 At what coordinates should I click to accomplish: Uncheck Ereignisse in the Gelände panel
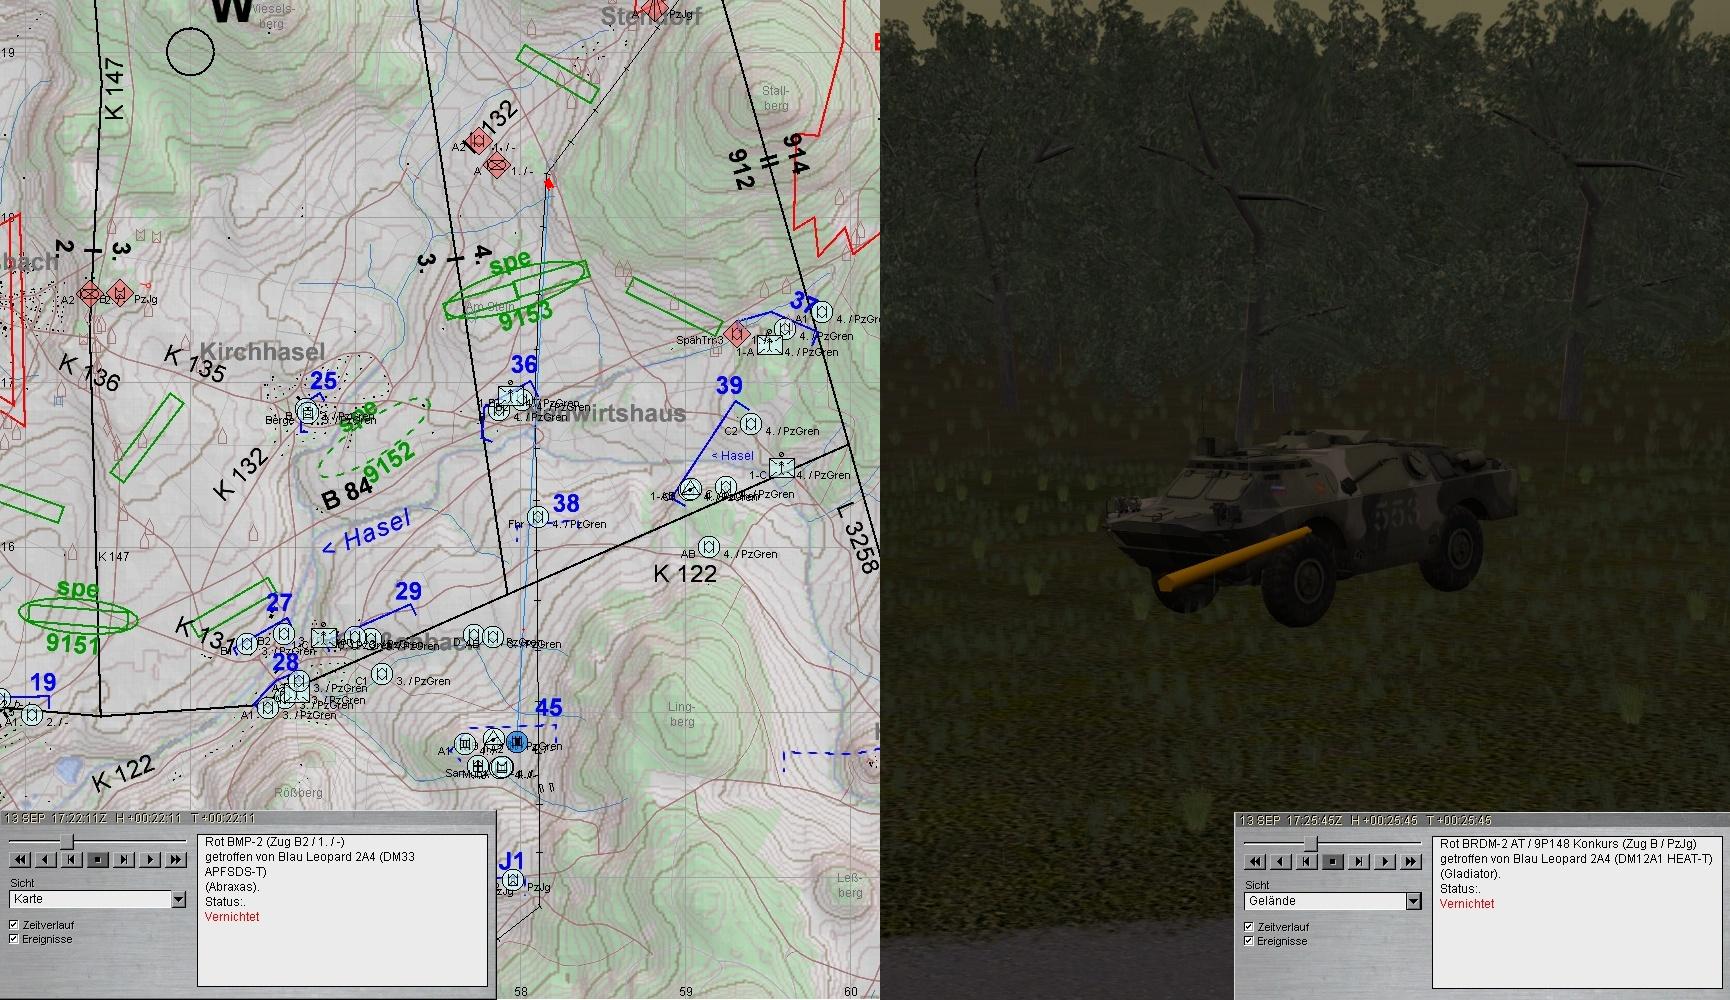(x=1249, y=941)
